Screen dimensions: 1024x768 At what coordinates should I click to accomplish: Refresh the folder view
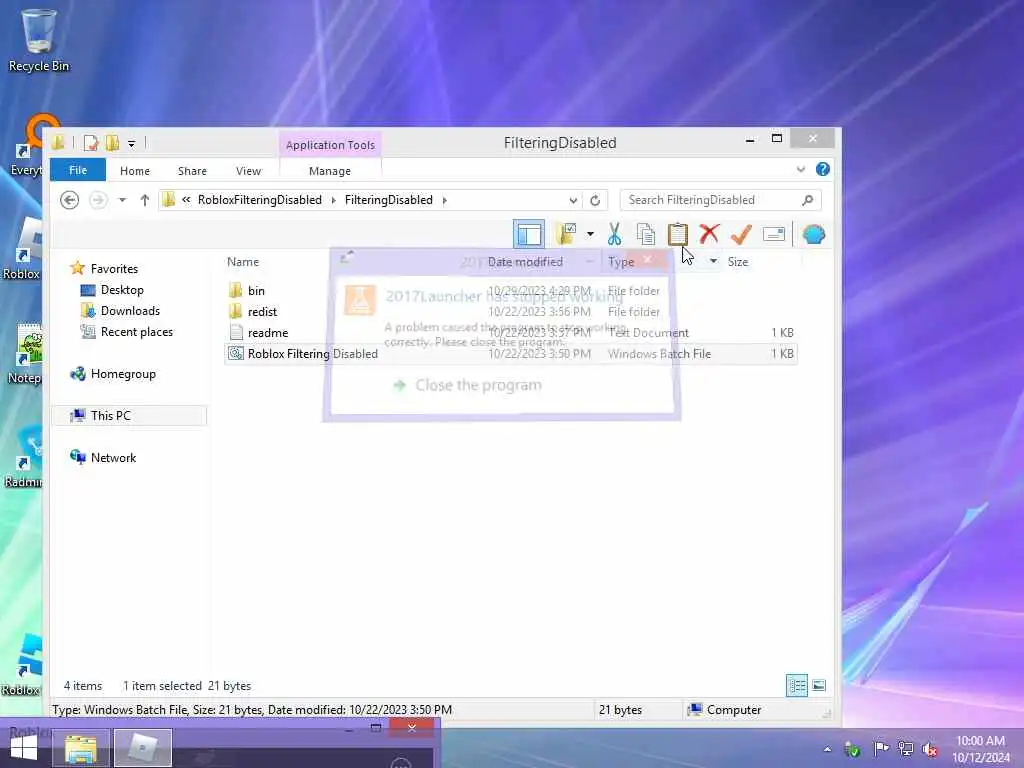[x=595, y=200]
